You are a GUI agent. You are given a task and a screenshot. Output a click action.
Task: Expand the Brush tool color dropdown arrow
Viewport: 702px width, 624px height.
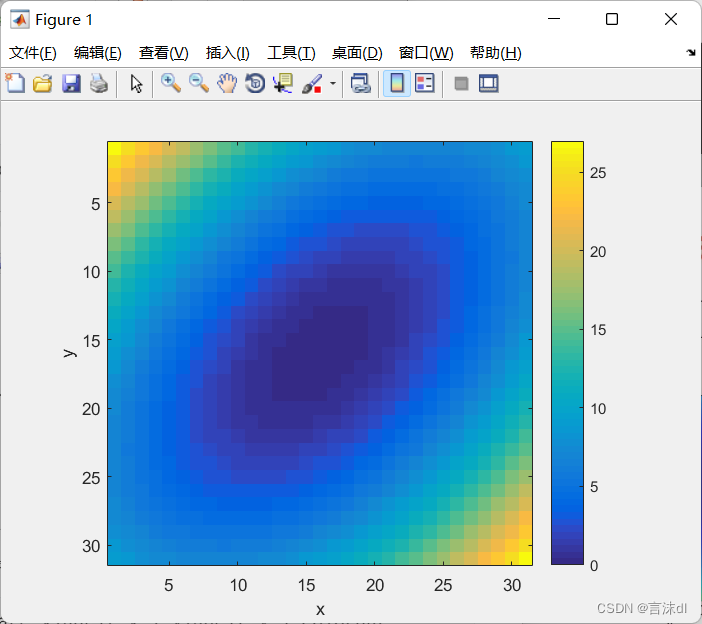(x=332, y=84)
